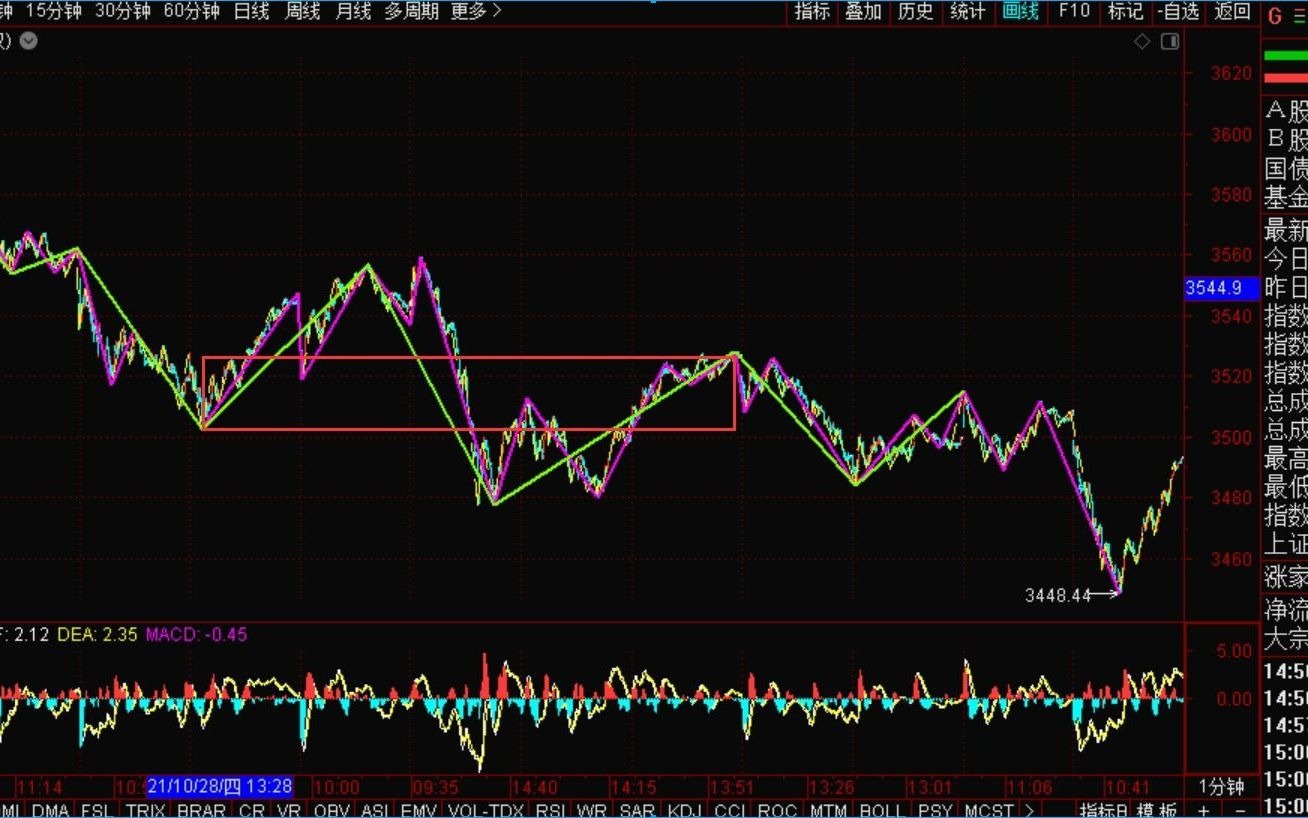Viewport: 1308px width, 818px height.
Task: Click the -自选 watchlist button
Action: click(x=1178, y=11)
